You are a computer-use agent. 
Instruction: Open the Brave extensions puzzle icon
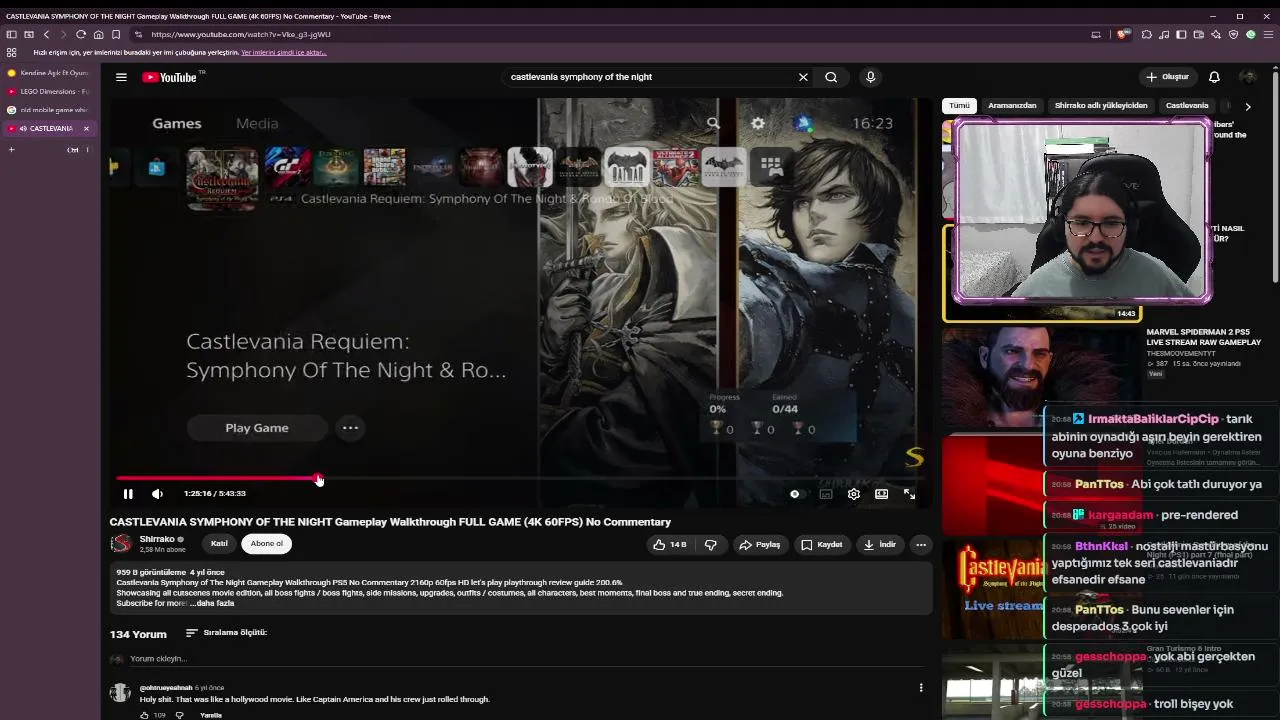coord(1146,34)
